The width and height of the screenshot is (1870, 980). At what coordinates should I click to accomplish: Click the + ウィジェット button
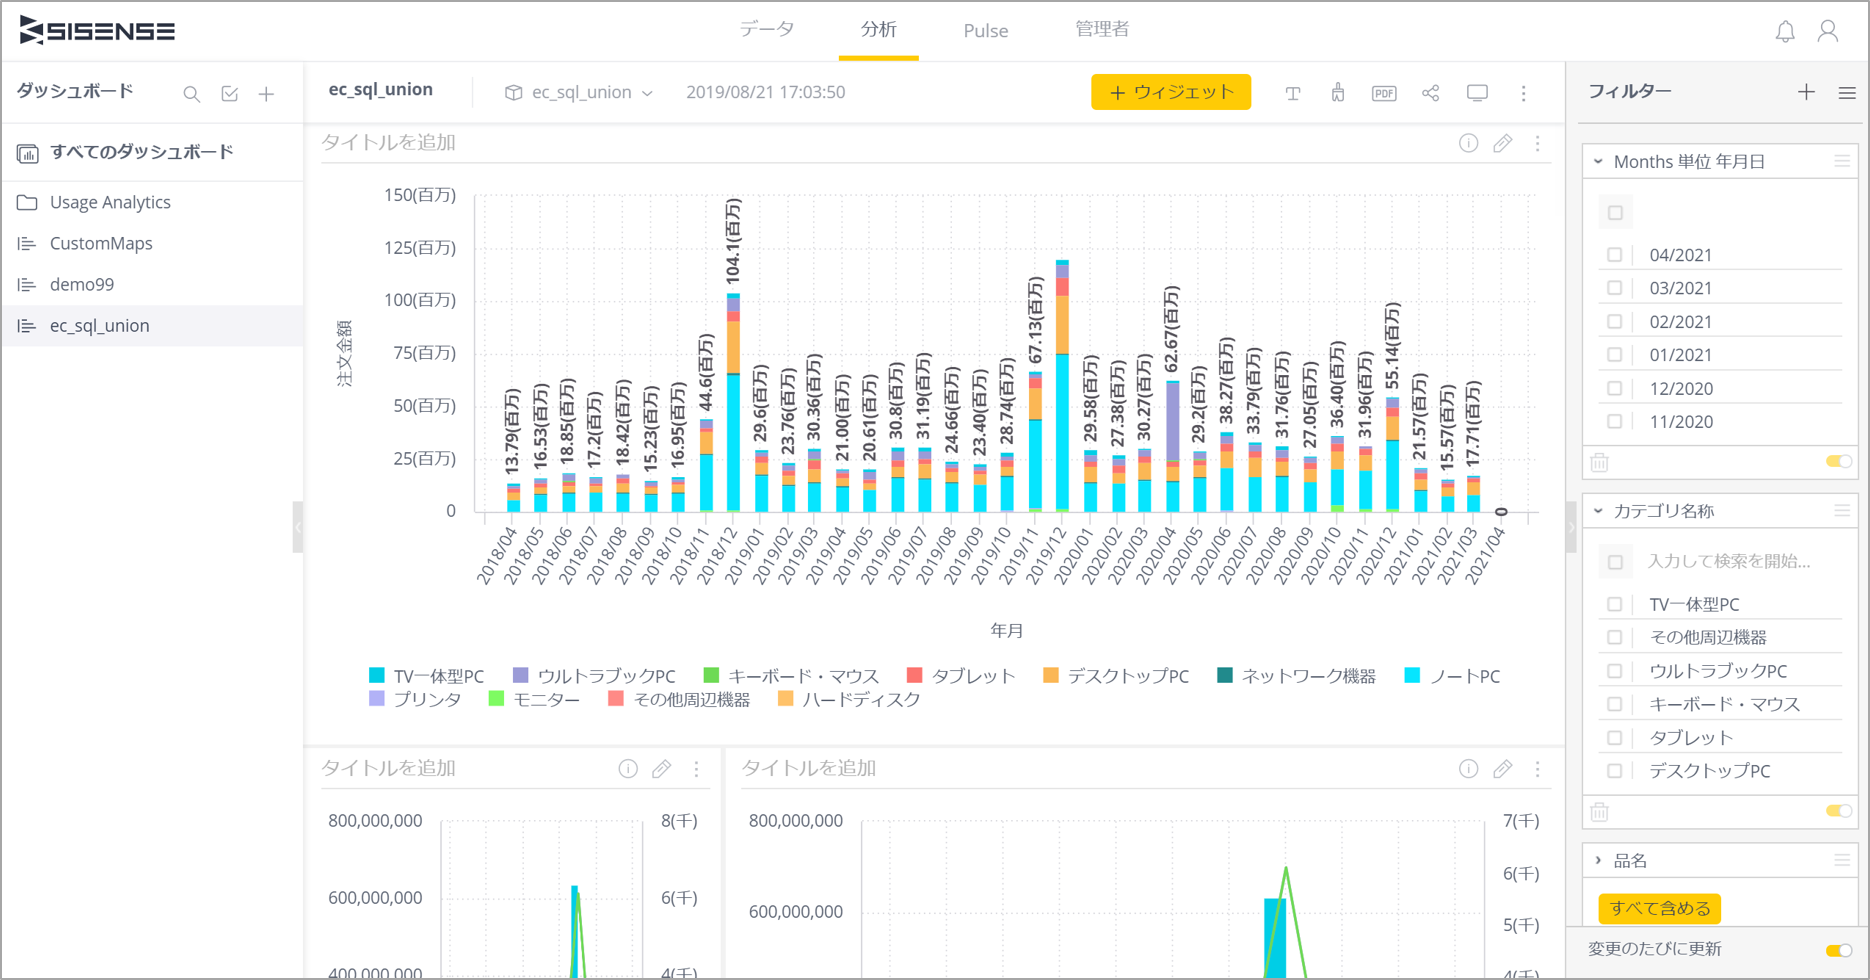pos(1171,92)
